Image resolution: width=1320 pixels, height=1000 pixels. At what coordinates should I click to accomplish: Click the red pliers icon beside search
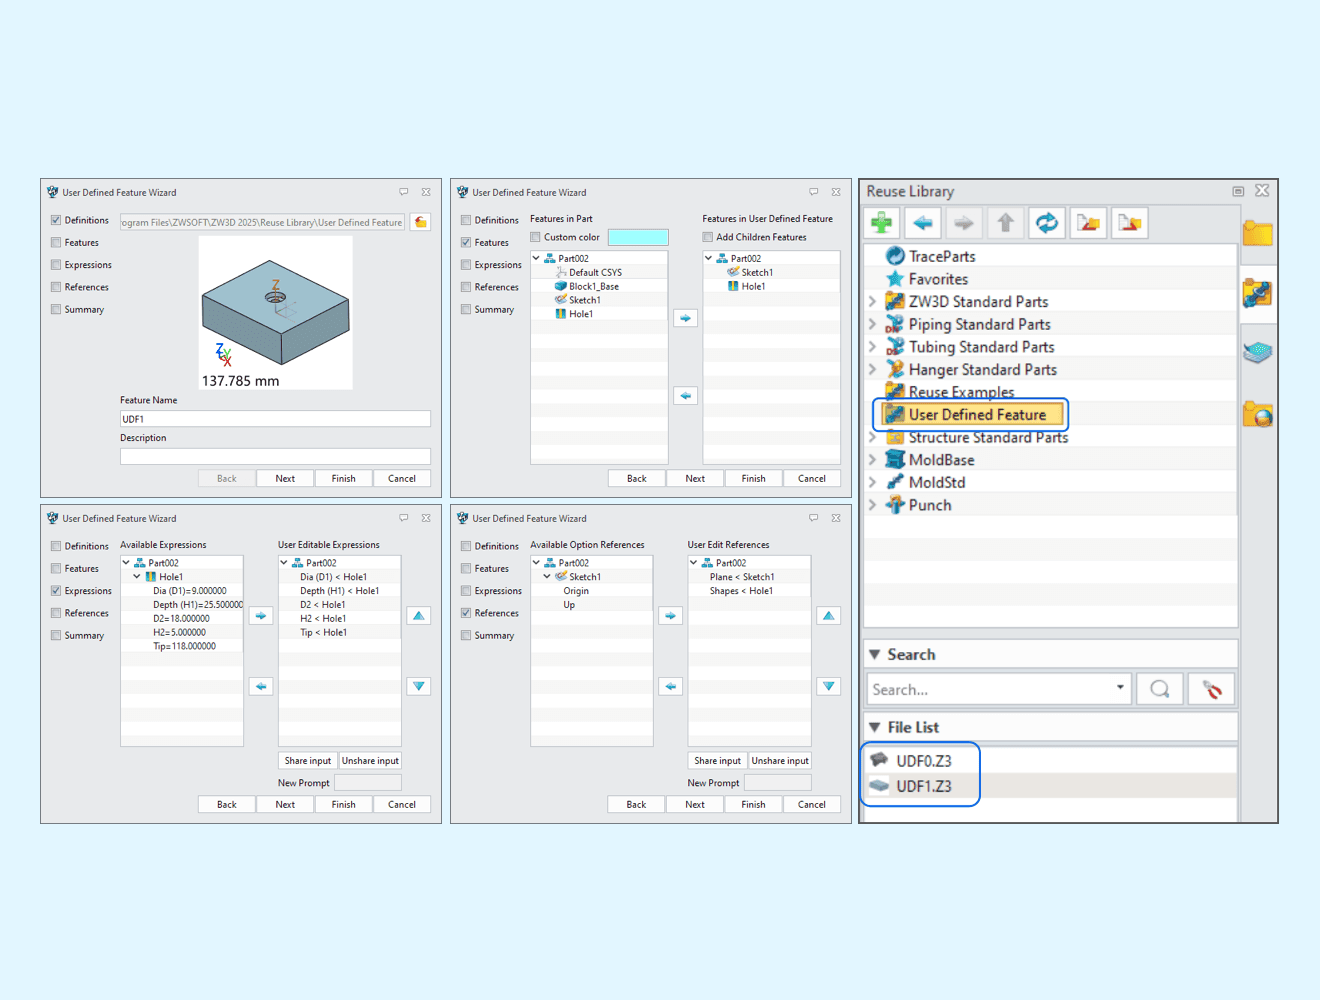point(1212,689)
